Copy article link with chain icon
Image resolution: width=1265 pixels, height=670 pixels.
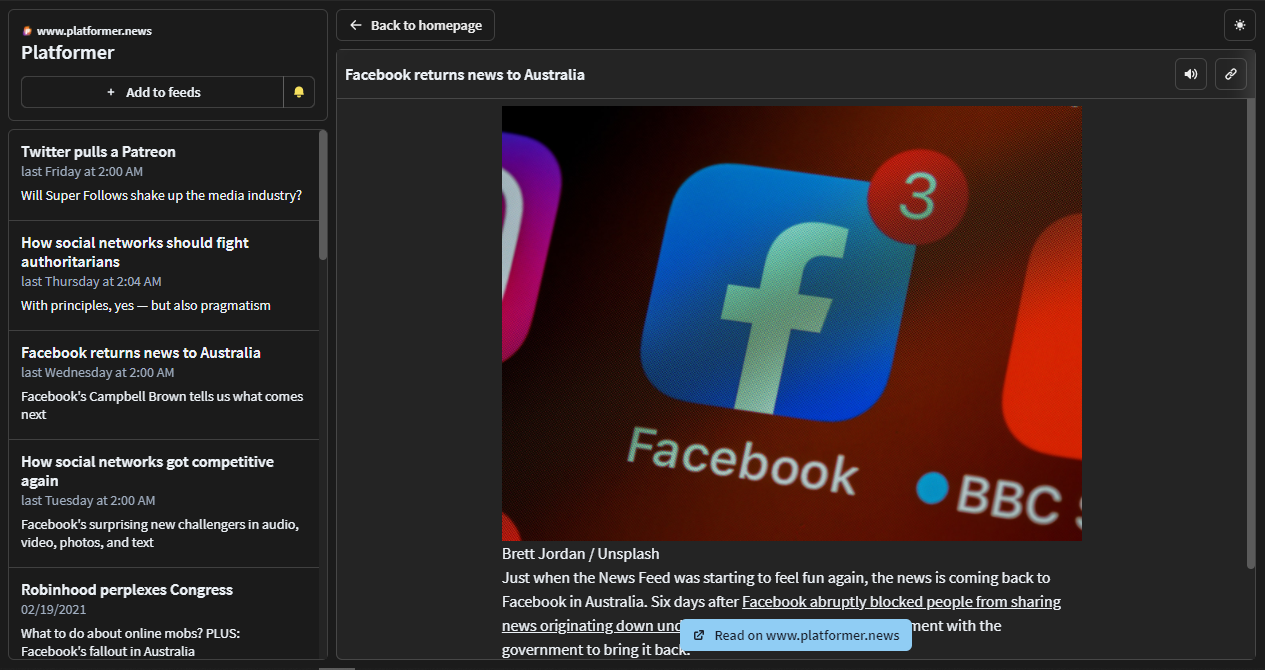coord(1231,74)
